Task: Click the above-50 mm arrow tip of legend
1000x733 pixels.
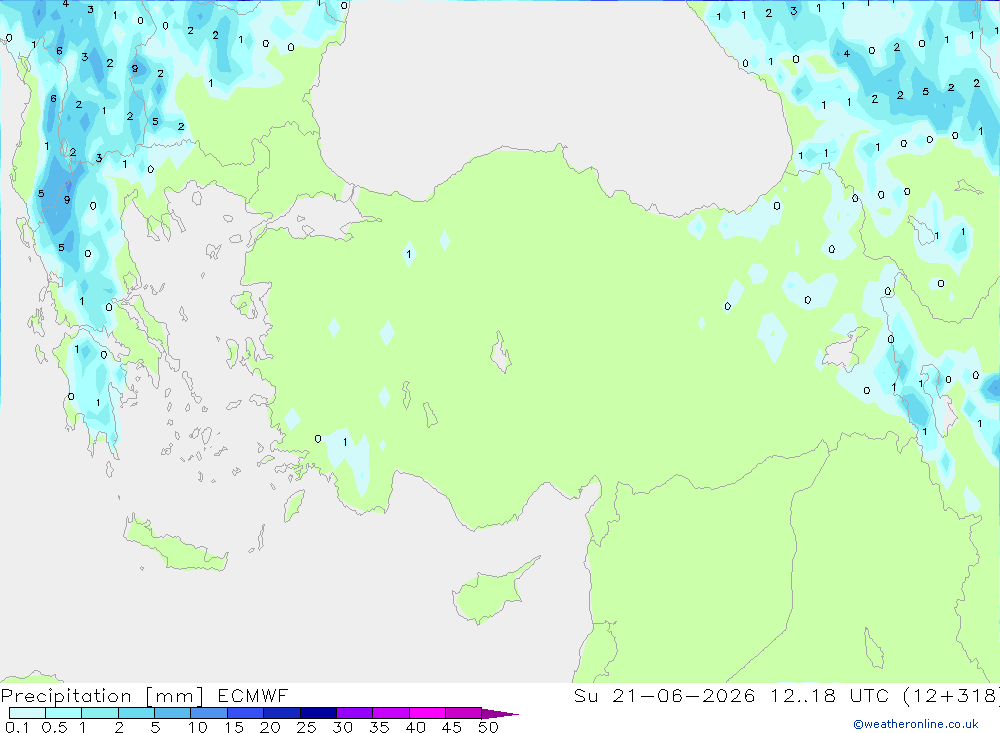Action: pyautogui.click(x=500, y=713)
